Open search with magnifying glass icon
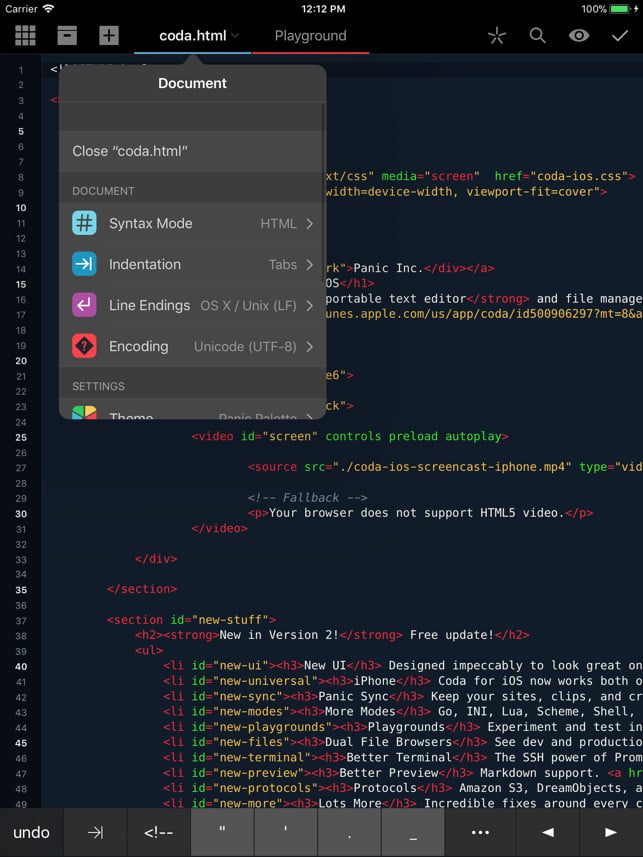This screenshot has width=643, height=857. click(x=537, y=36)
